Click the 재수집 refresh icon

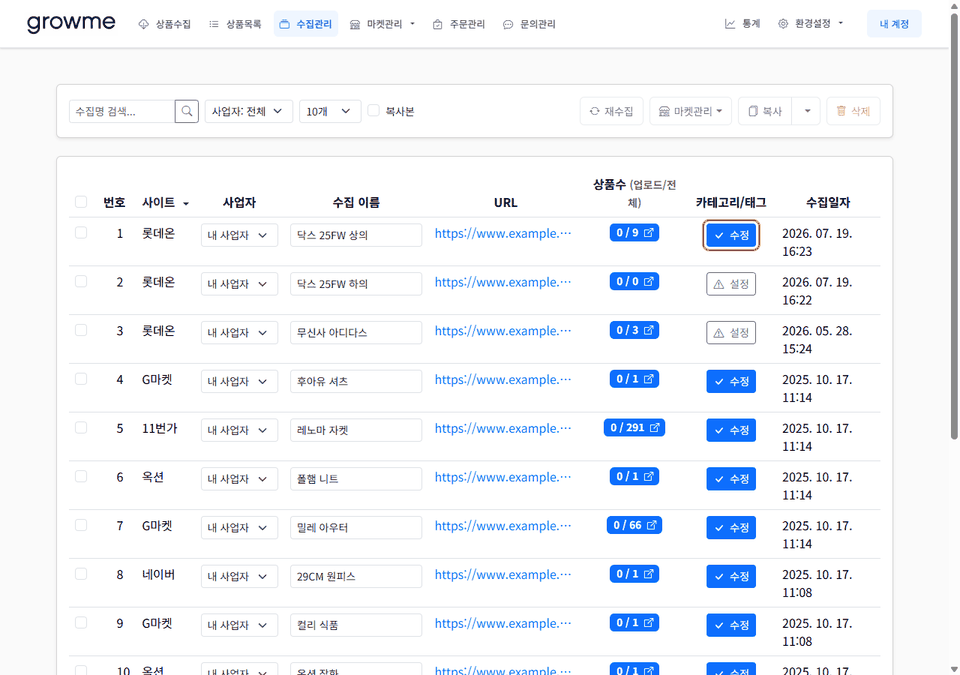594,111
